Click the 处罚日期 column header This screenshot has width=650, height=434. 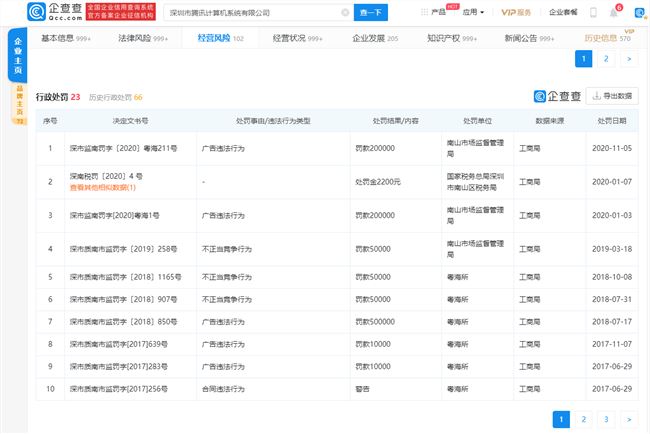pos(612,121)
